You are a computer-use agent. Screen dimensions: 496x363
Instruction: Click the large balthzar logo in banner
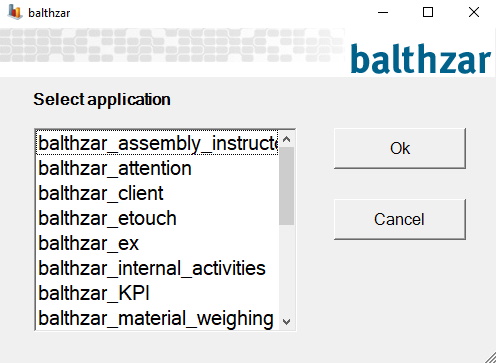tap(421, 59)
